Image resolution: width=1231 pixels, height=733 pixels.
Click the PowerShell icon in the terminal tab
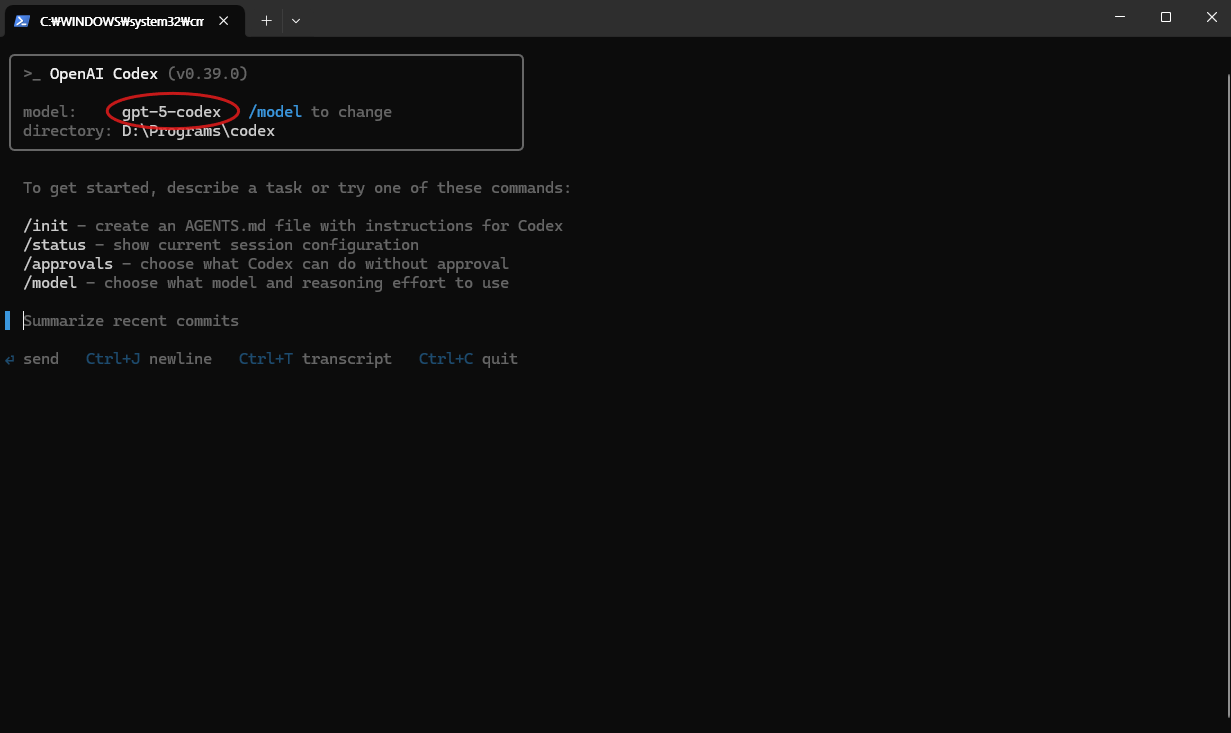(x=21, y=20)
